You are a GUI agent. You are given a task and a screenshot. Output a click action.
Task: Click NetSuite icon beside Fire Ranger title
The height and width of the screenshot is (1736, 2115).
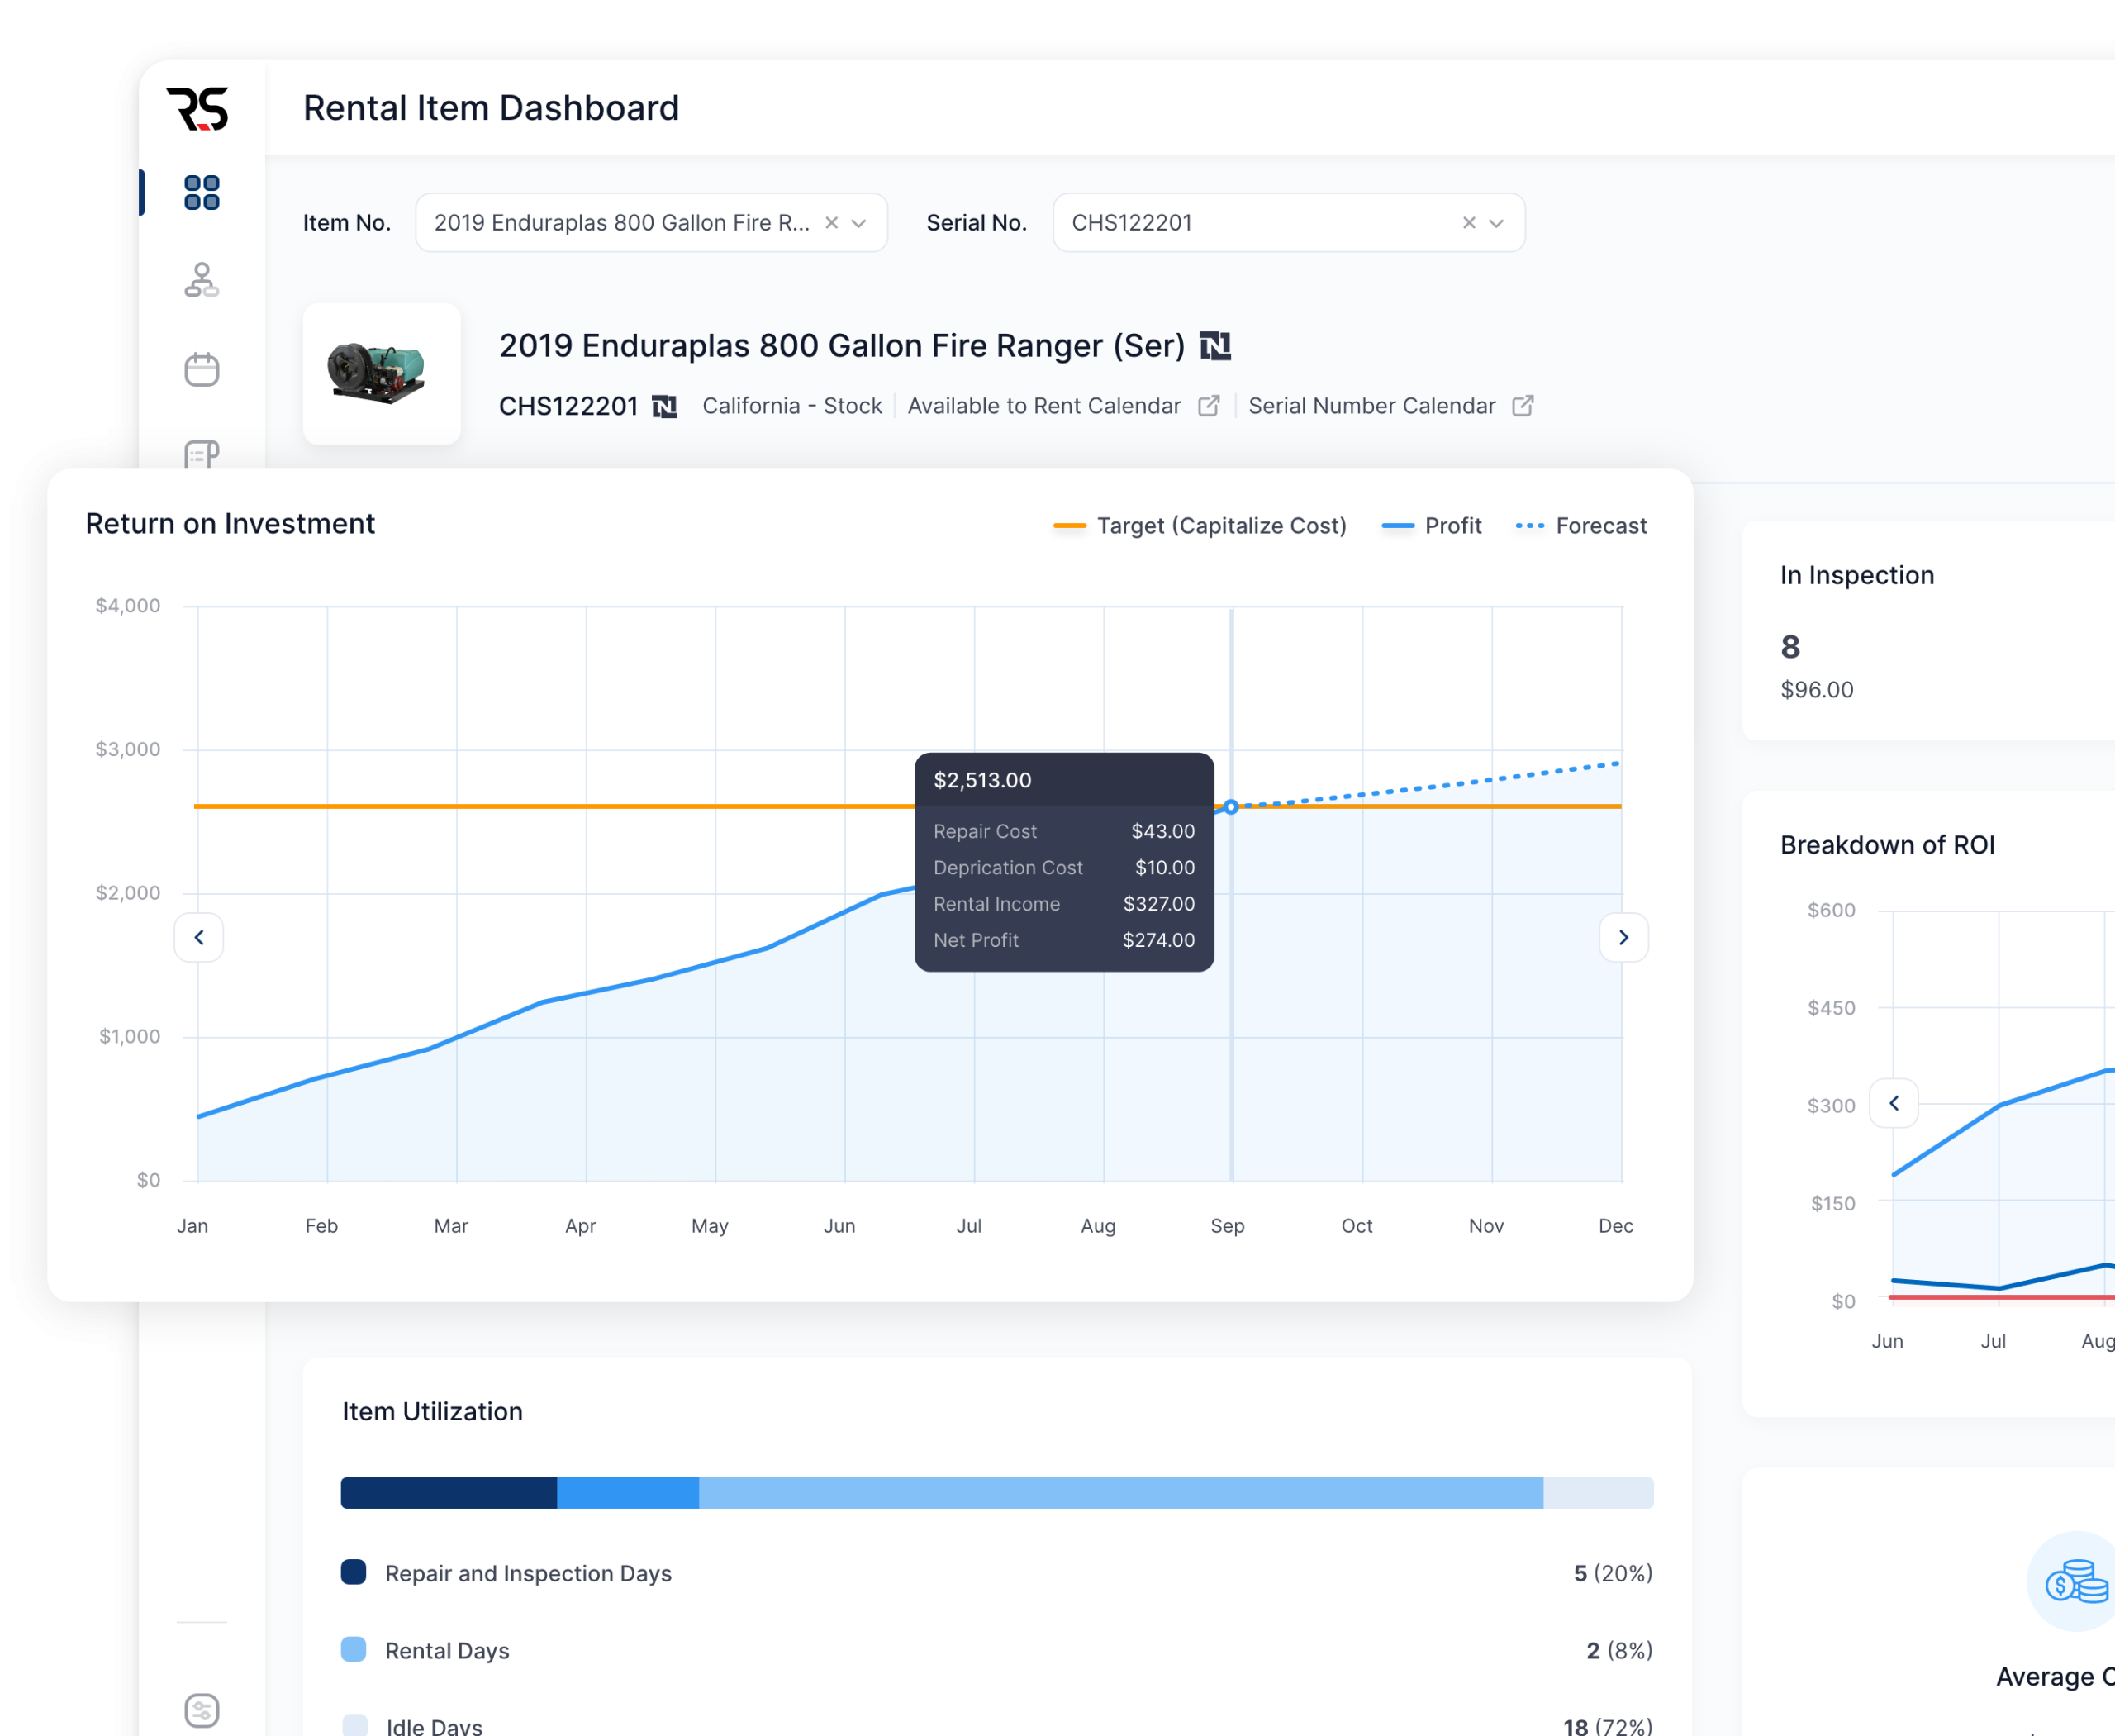tap(1215, 346)
